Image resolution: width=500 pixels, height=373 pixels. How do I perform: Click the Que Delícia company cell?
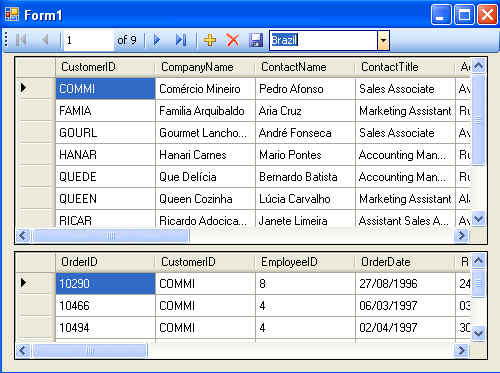(205, 177)
